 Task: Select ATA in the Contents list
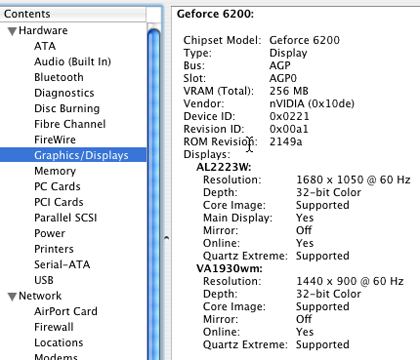click(45, 46)
